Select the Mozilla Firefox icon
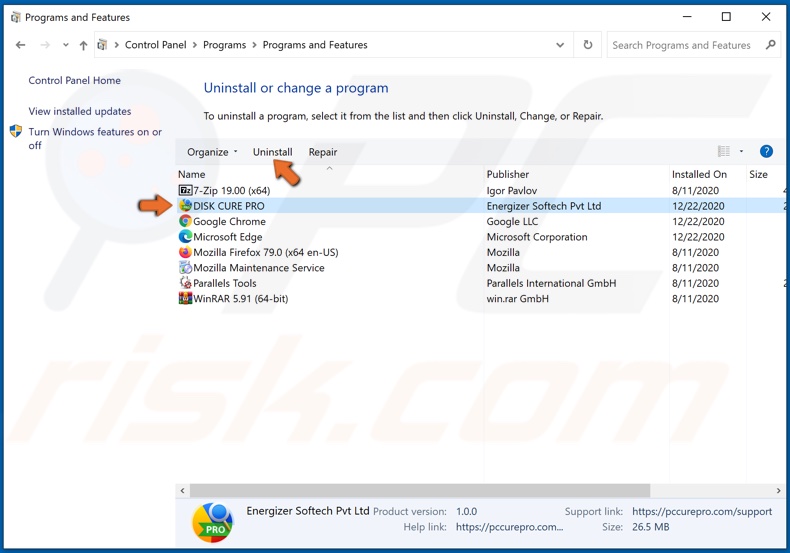The image size is (790, 553). click(x=185, y=252)
